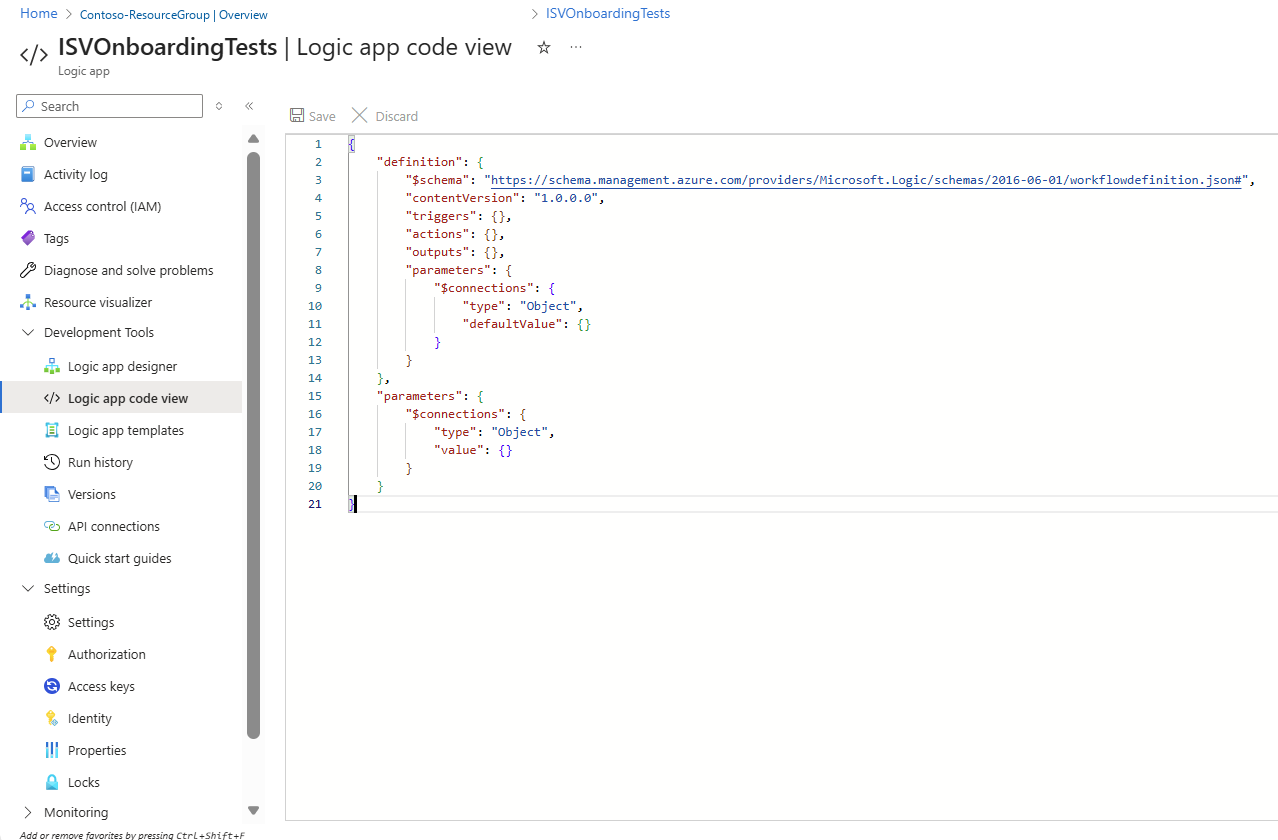Image resolution: width=1278 pixels, height=840 pixels.
Task: Click the Discard button label
Action: click(x=397, y=116)
